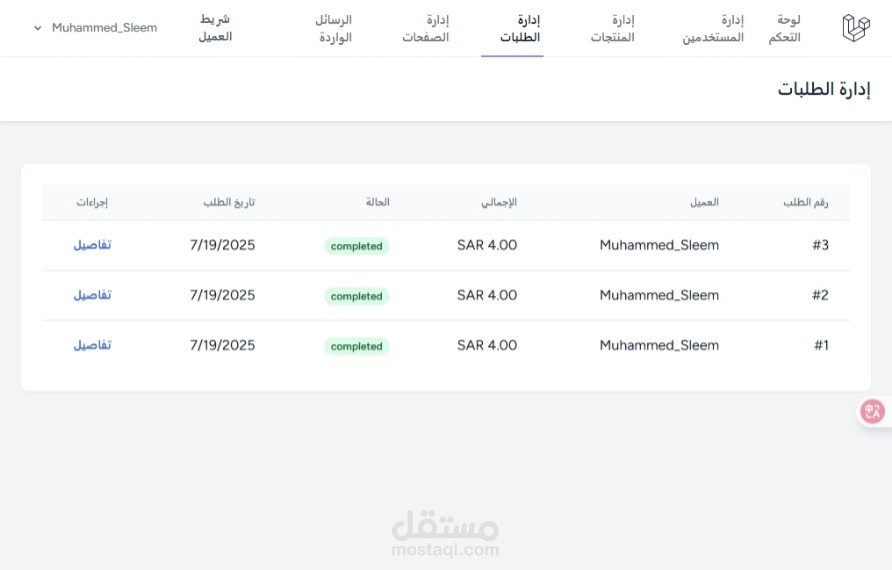Click the completed badge of order #3

click(357, 246)
